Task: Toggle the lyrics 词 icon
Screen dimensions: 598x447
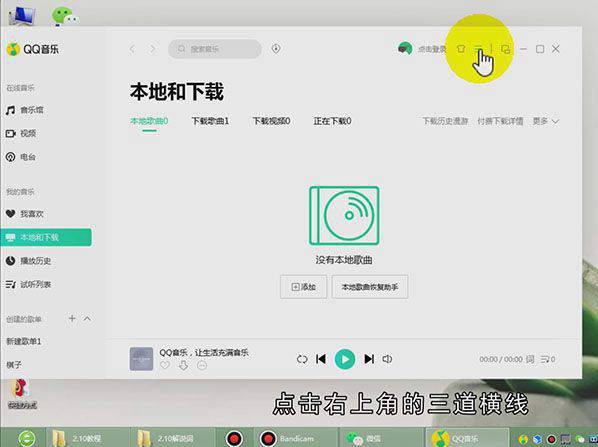Action: tap(530, 359)
